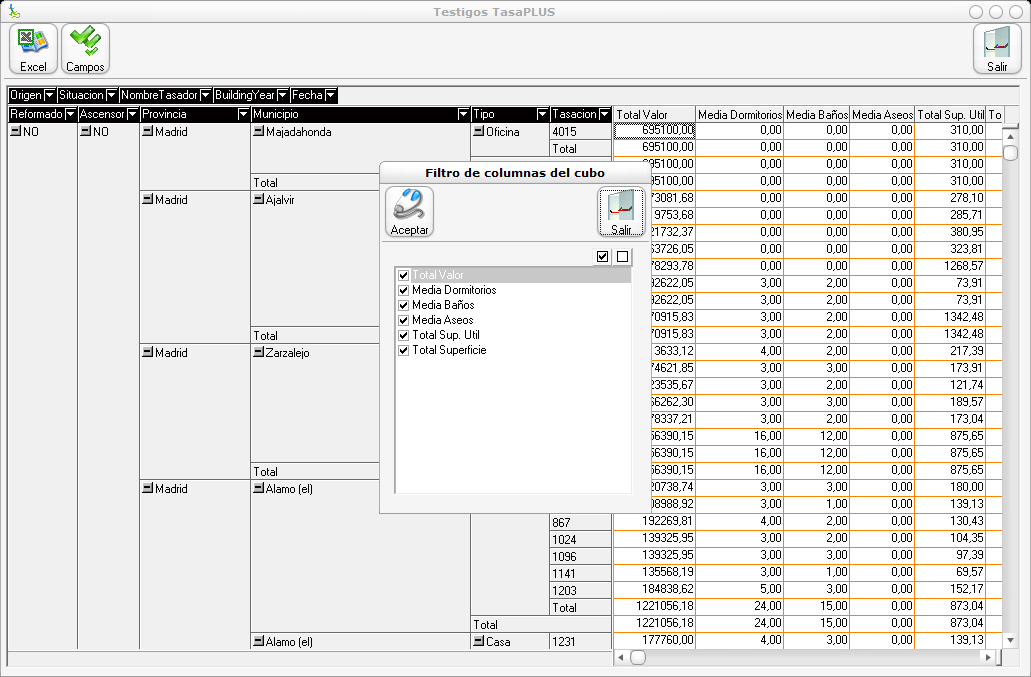This screenshot has width=1031, height=677.
Task: Collapse the Majadahonda municipality row
Action: pos(258,132)
